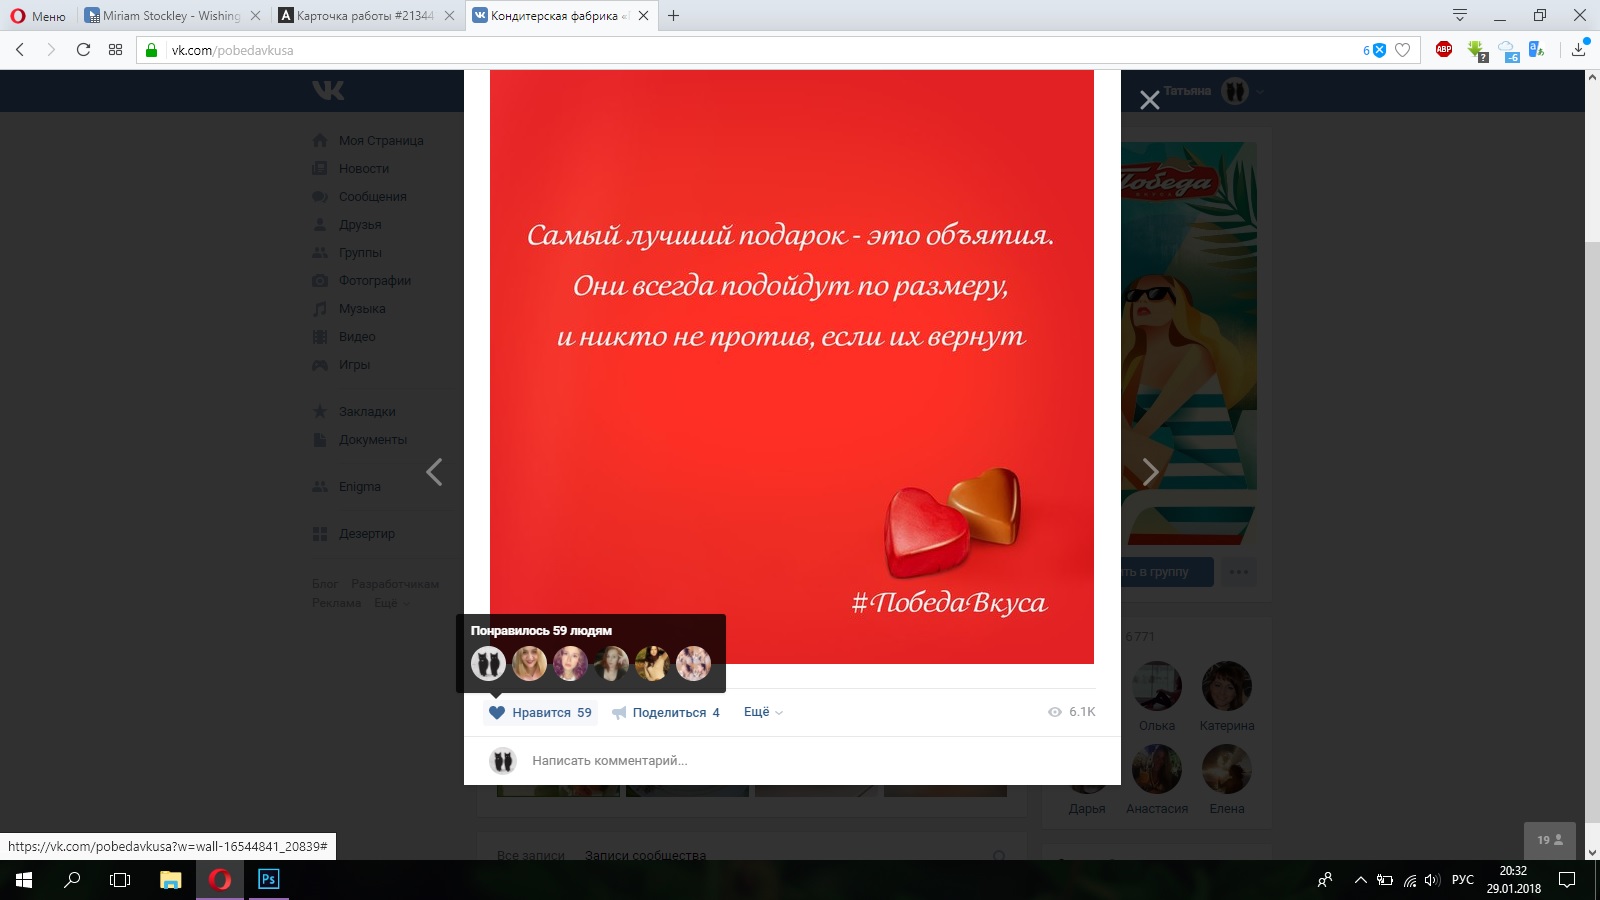Expand the footer Ещё dropdown in sidebar
This screenshot has height=900, width=1600.
pyautogui.click(x=392, y=603)
